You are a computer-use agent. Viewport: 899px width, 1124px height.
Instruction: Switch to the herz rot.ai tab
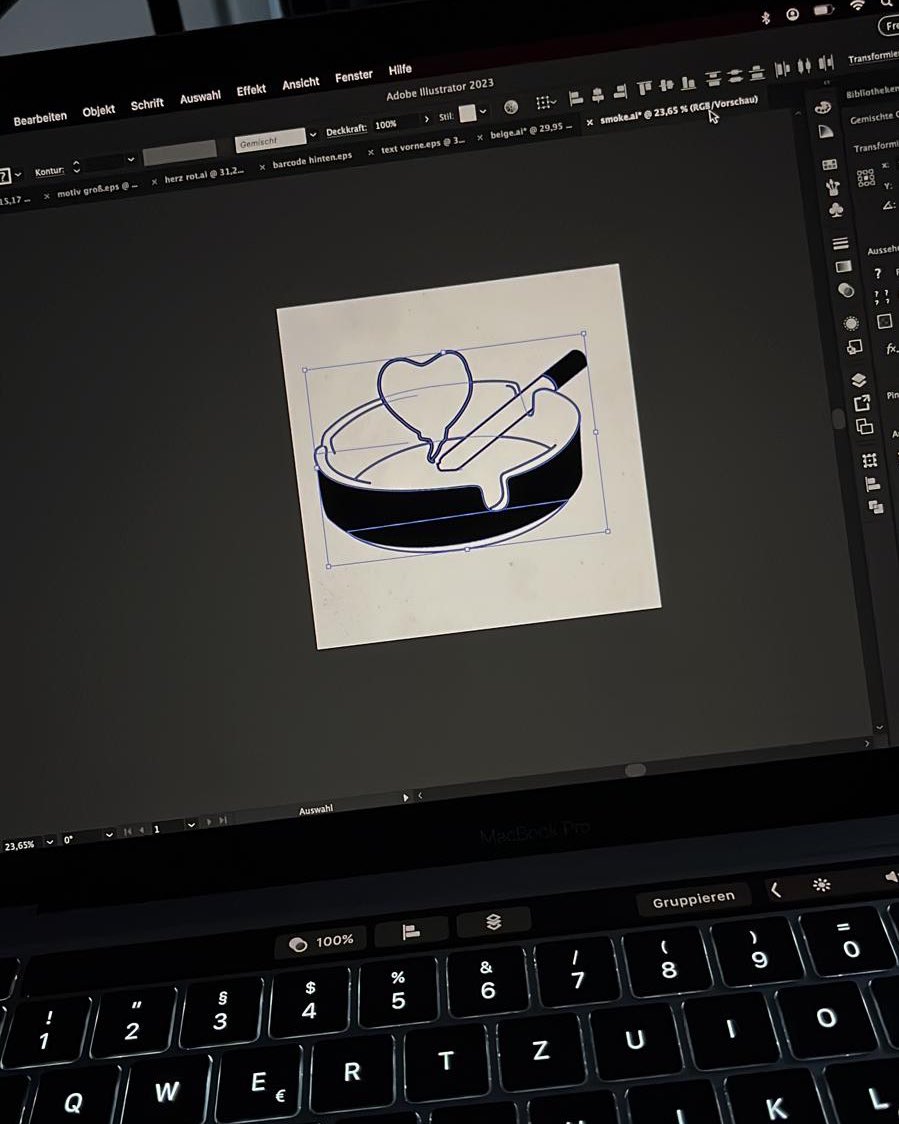pyautogui.click(x=204, y=174)
